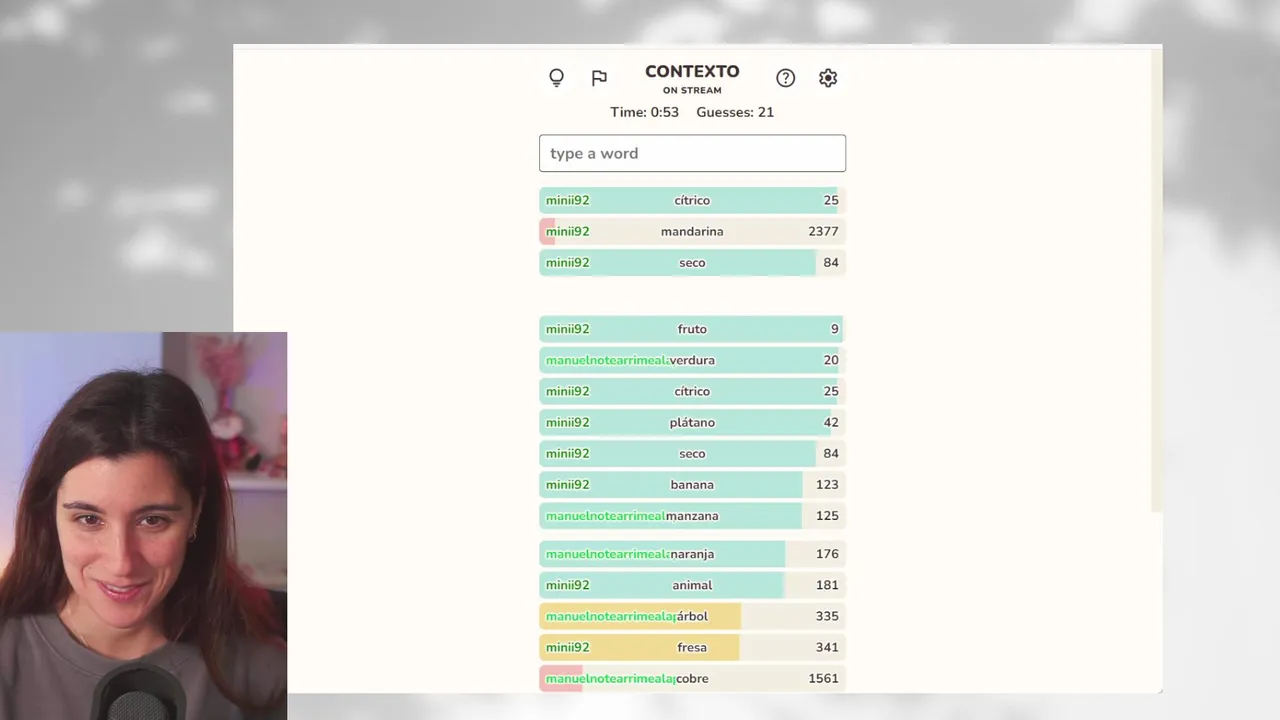The image size is (1280, 720).
Task: Select the 'cobre' guess row
Action: pyautogui.click(x=692, y=678)
